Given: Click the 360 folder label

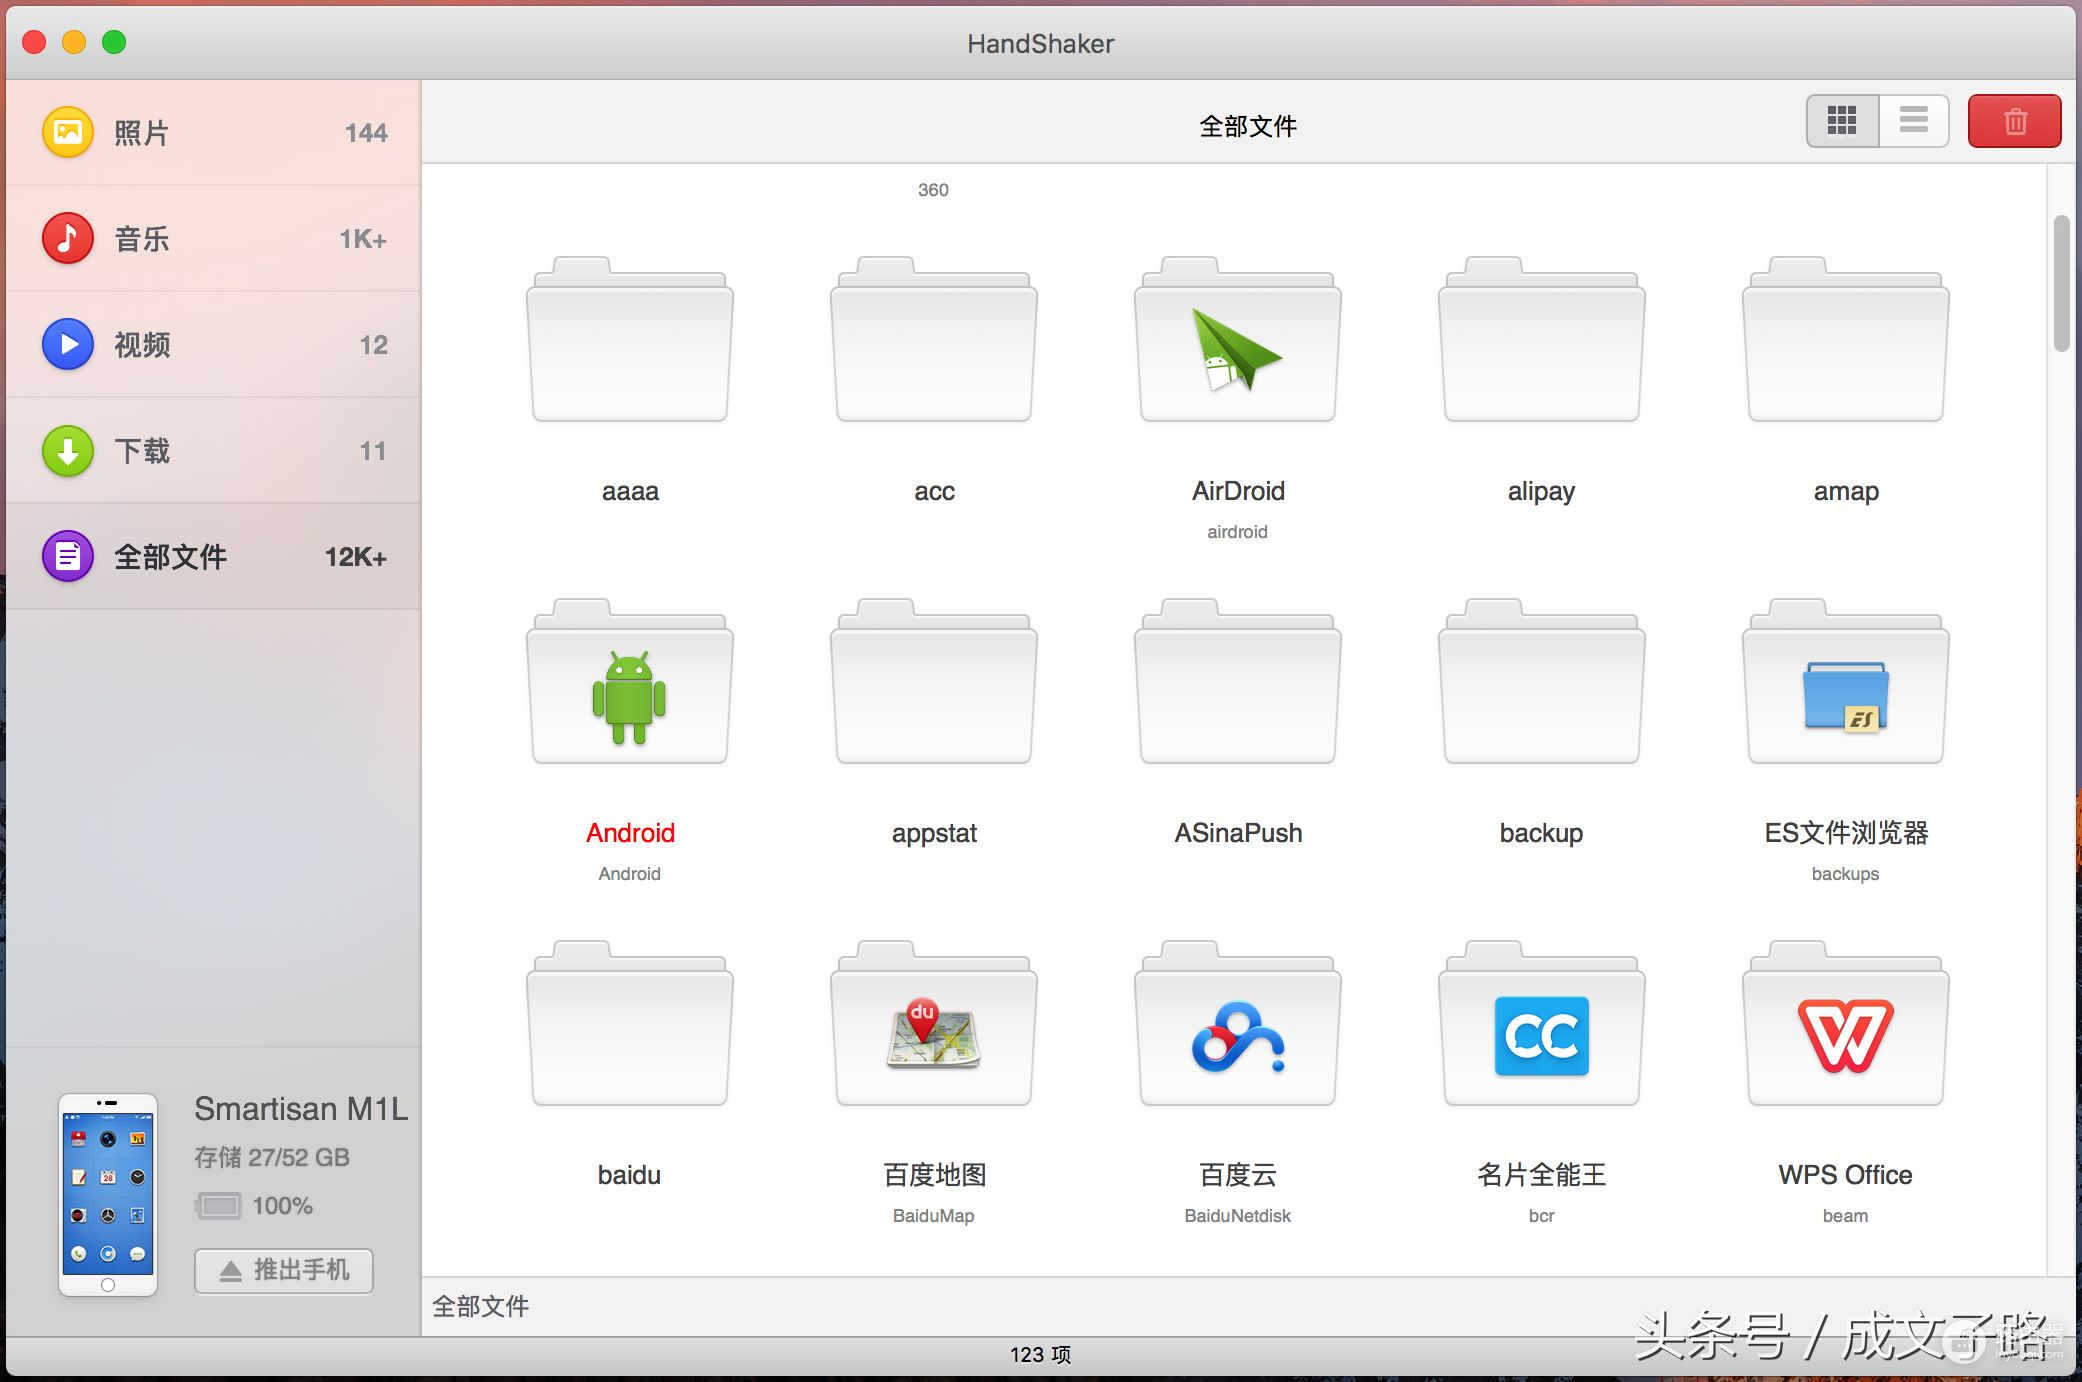Looking at the screenshot, I should pos(933,190).
